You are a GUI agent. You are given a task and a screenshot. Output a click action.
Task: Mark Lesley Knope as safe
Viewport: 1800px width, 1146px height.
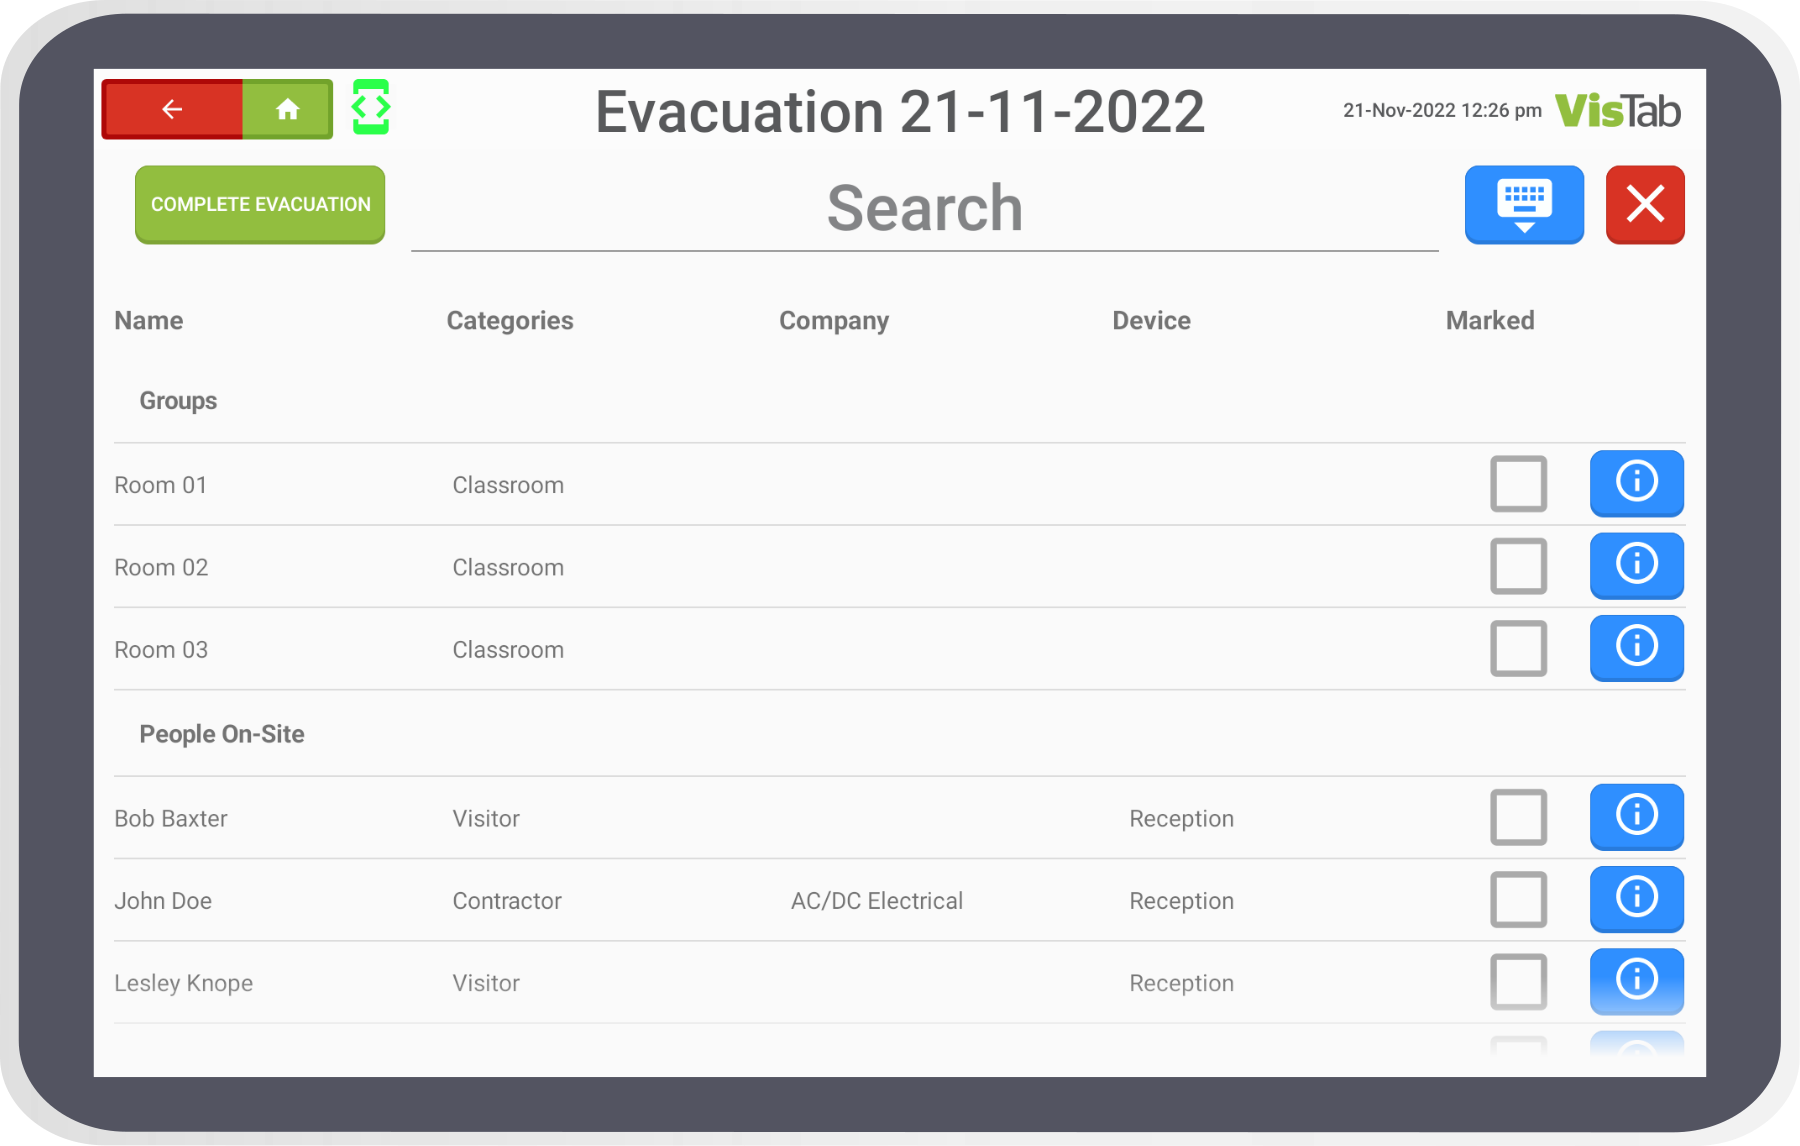[1518, 981]
